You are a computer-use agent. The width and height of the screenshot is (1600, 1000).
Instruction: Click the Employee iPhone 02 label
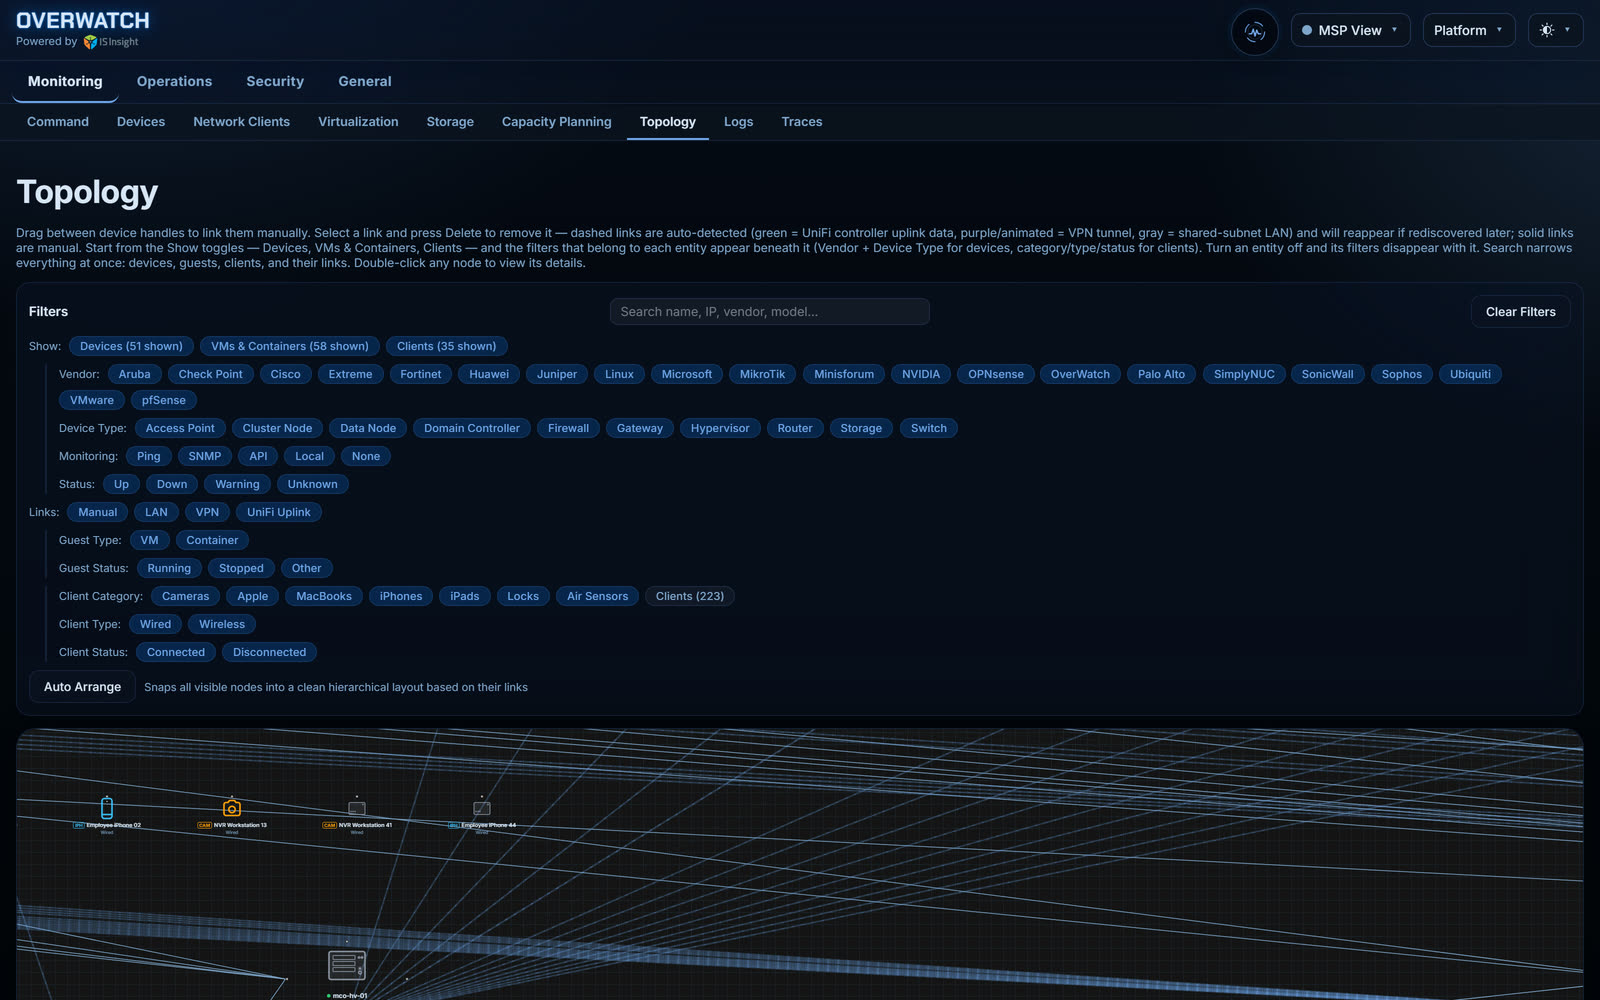pyautogui.click(x=113, y=825)
